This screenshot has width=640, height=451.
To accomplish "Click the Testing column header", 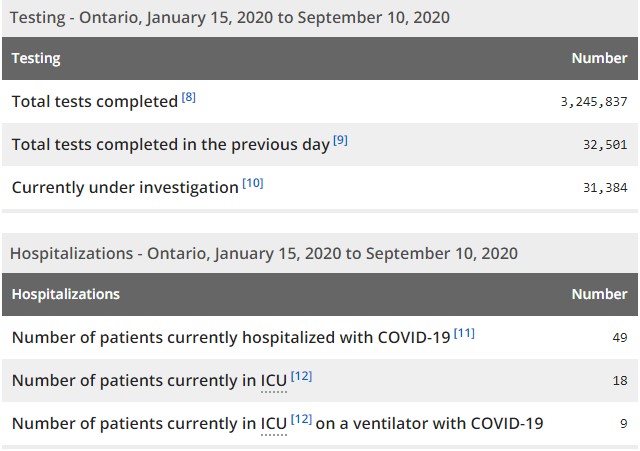I will tap(36, 58).
